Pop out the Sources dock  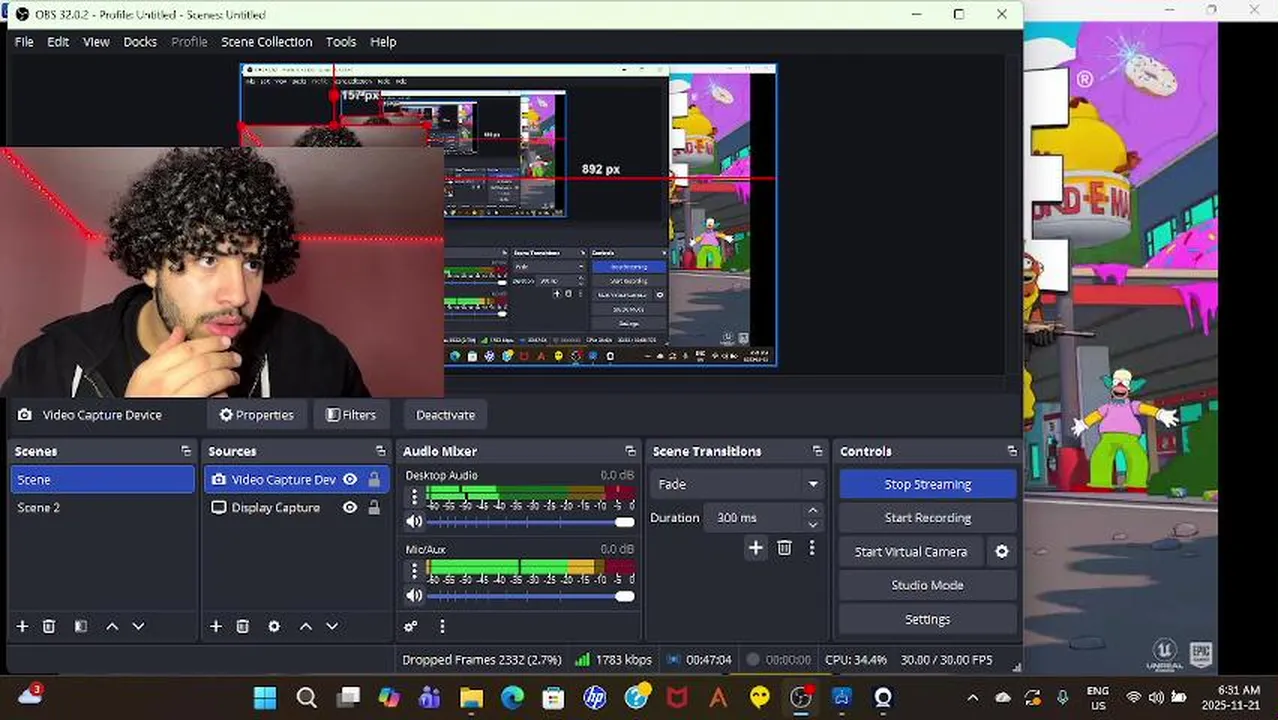pos(380,451)
